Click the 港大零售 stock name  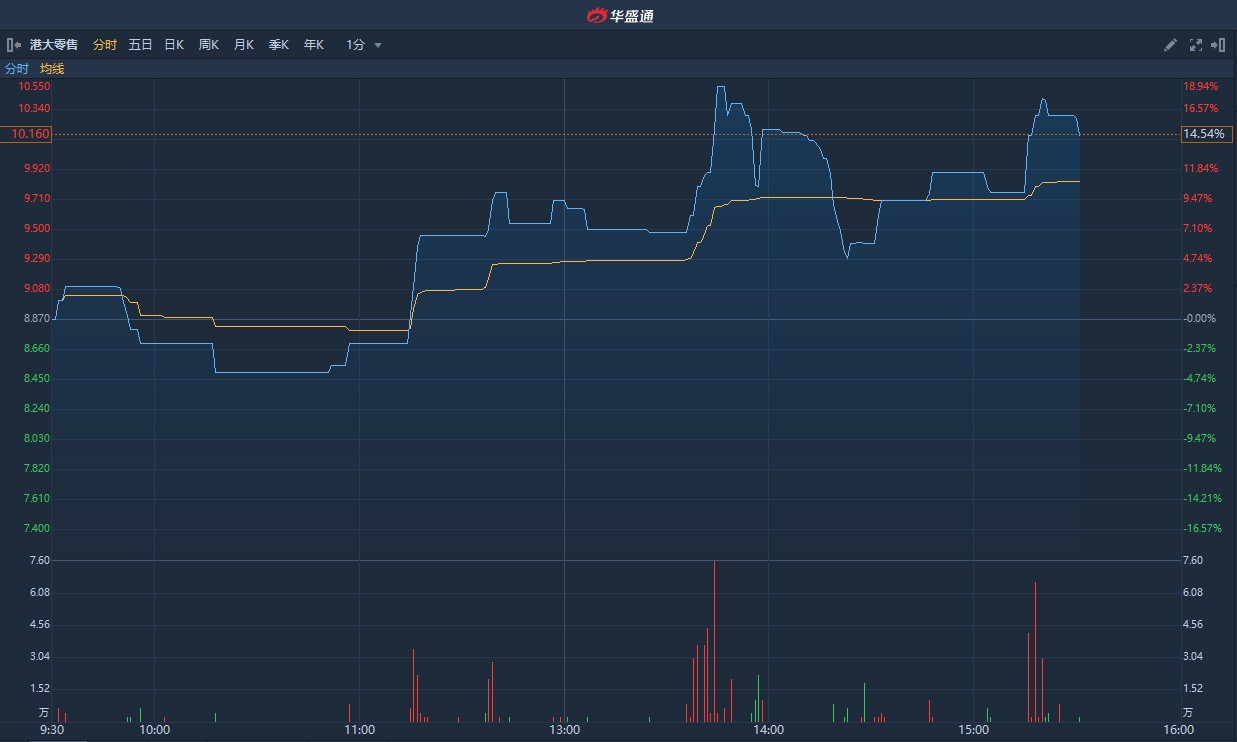pyautogui.click(x=53, y=45)
